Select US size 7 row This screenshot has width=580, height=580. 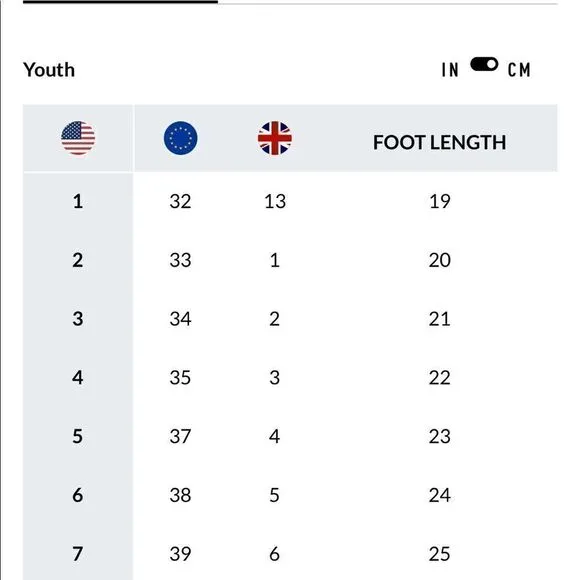(290, 554)
